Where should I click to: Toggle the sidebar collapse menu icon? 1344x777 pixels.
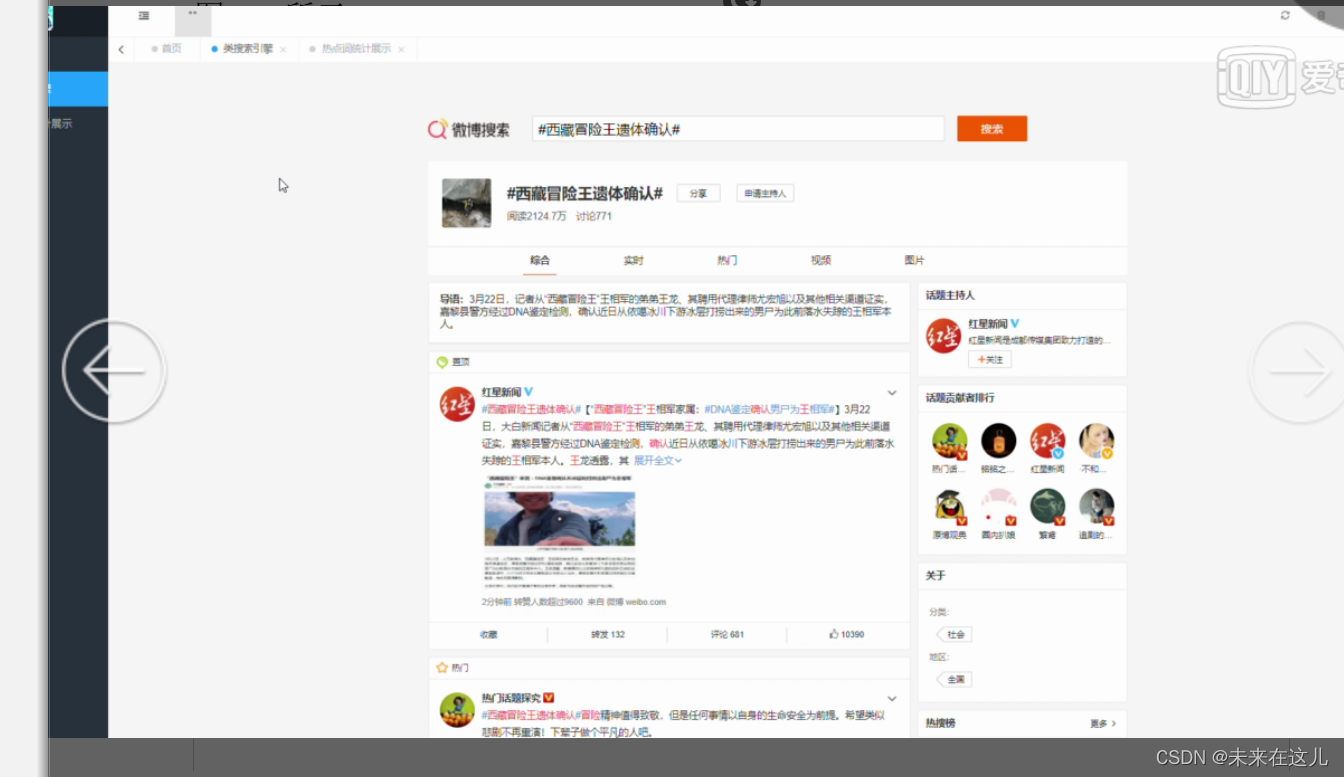(x=144, y=15)
